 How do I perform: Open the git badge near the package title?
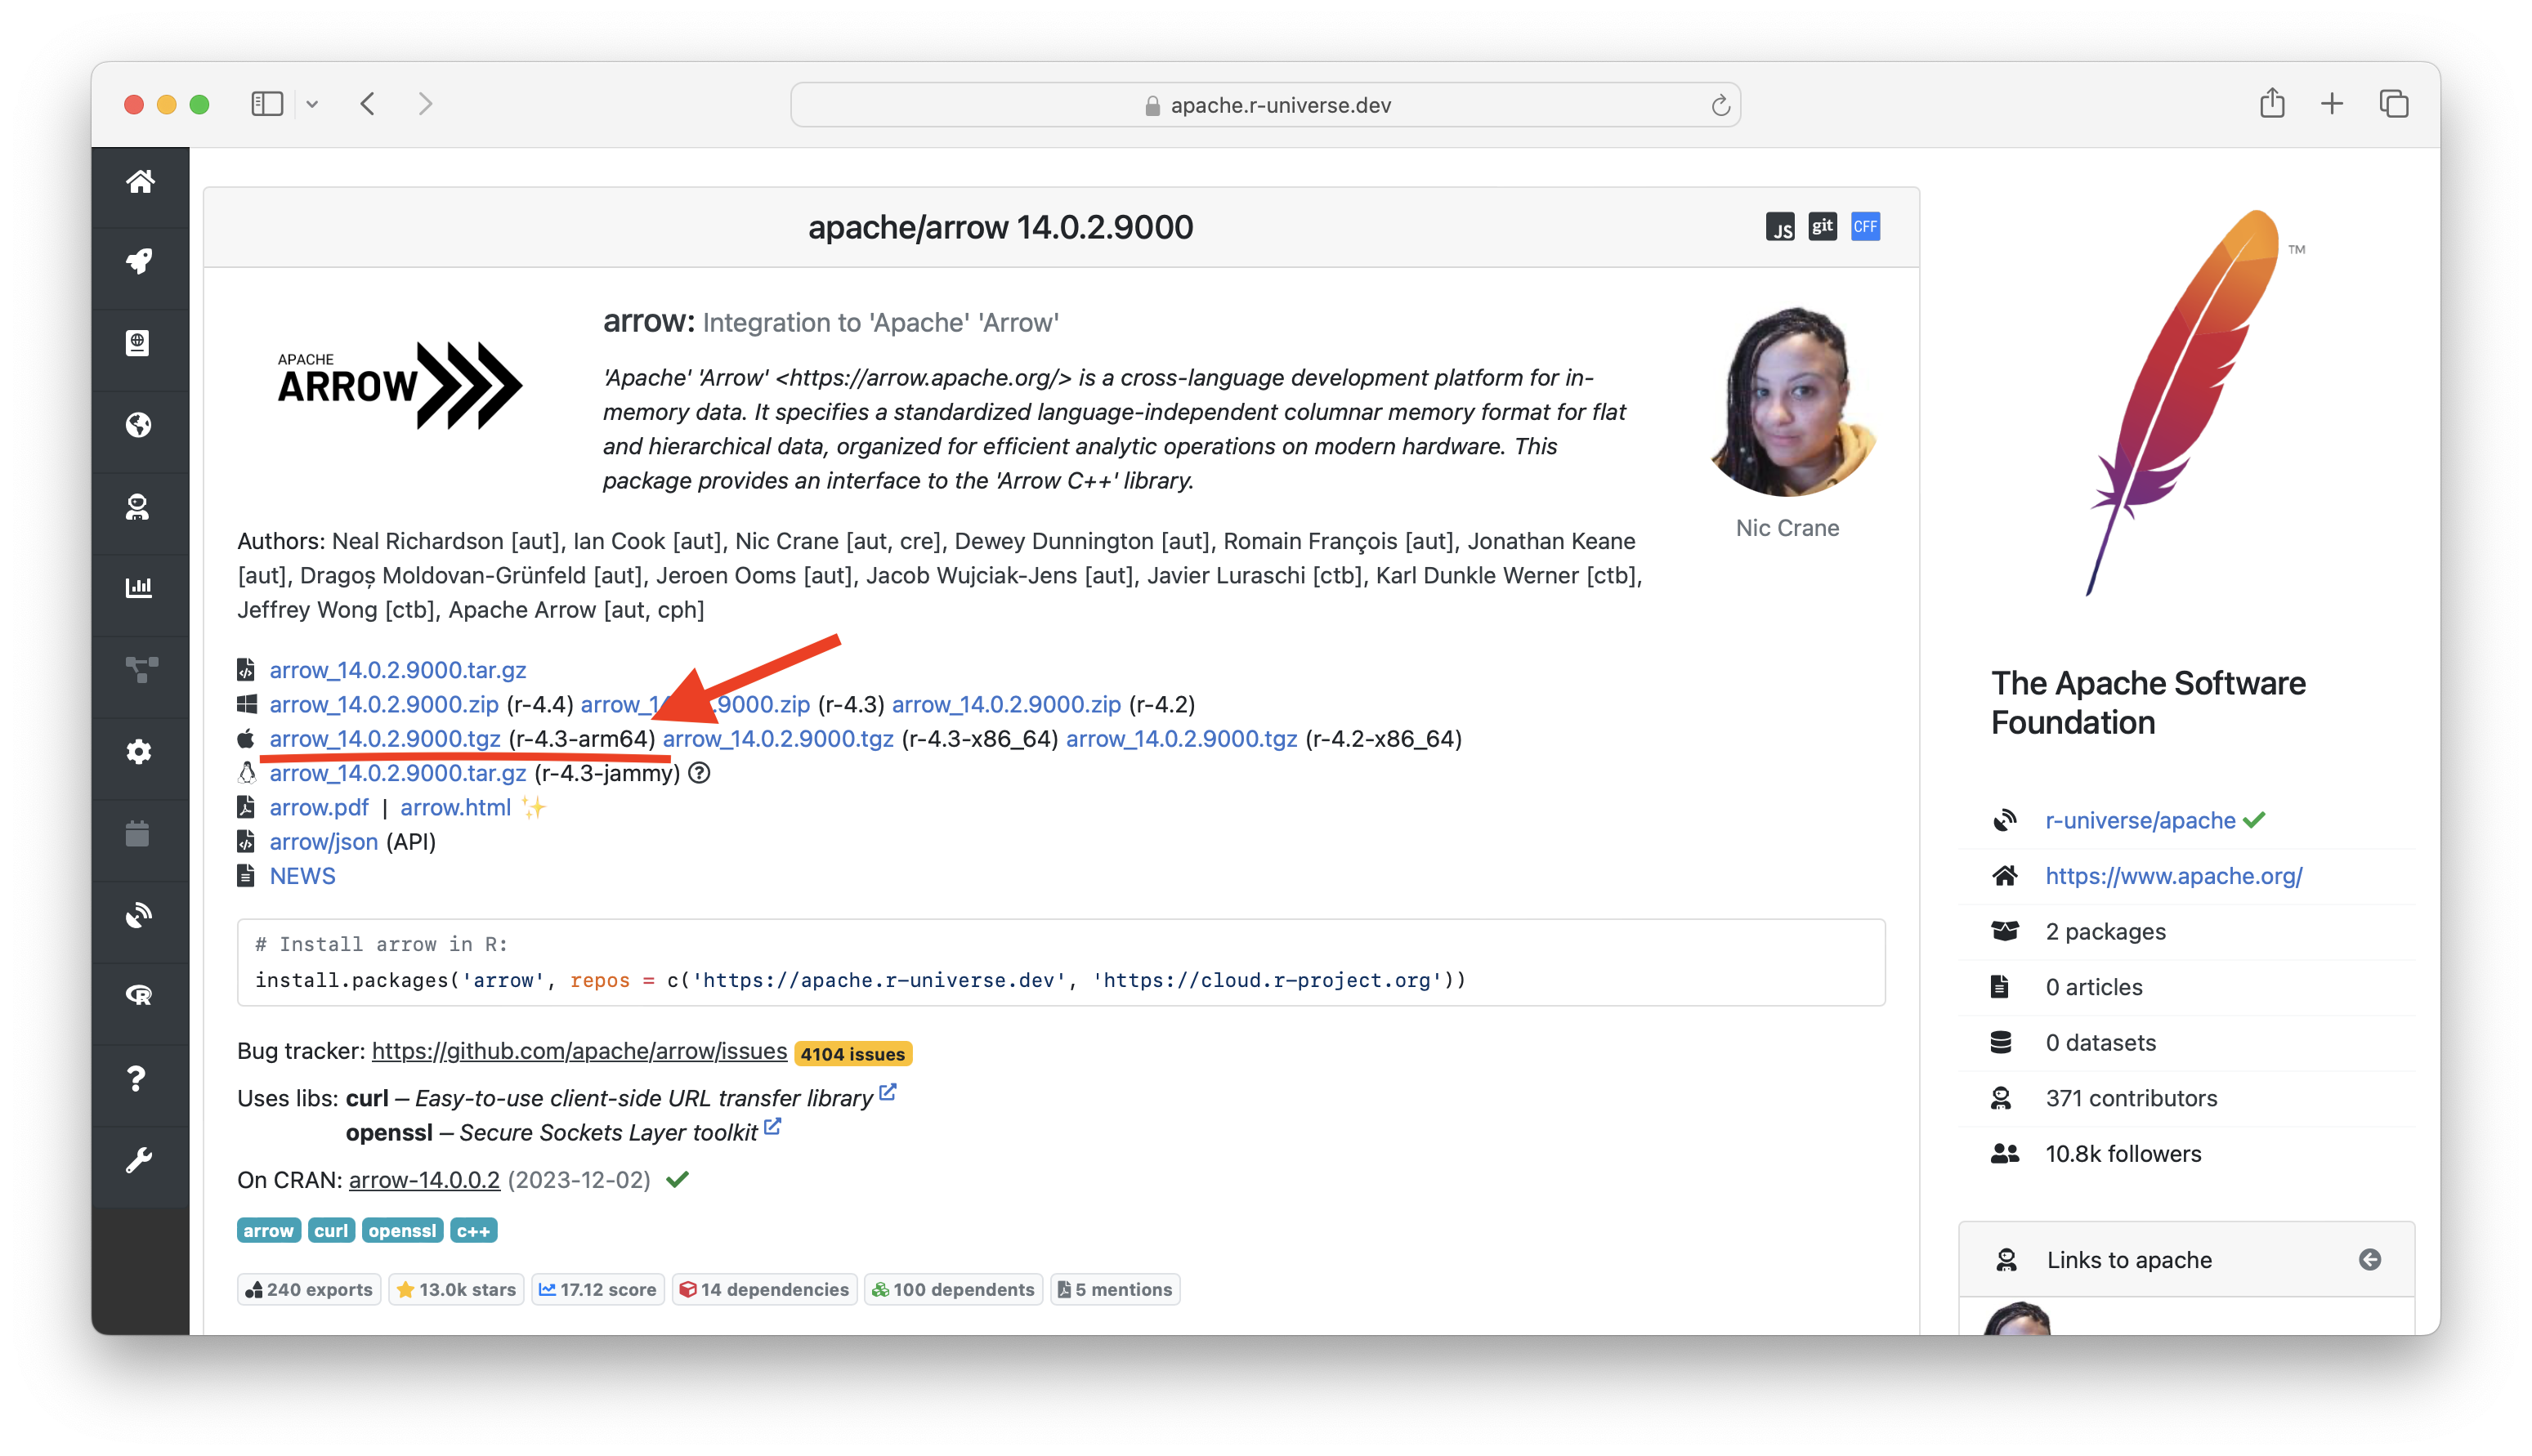1822,227
